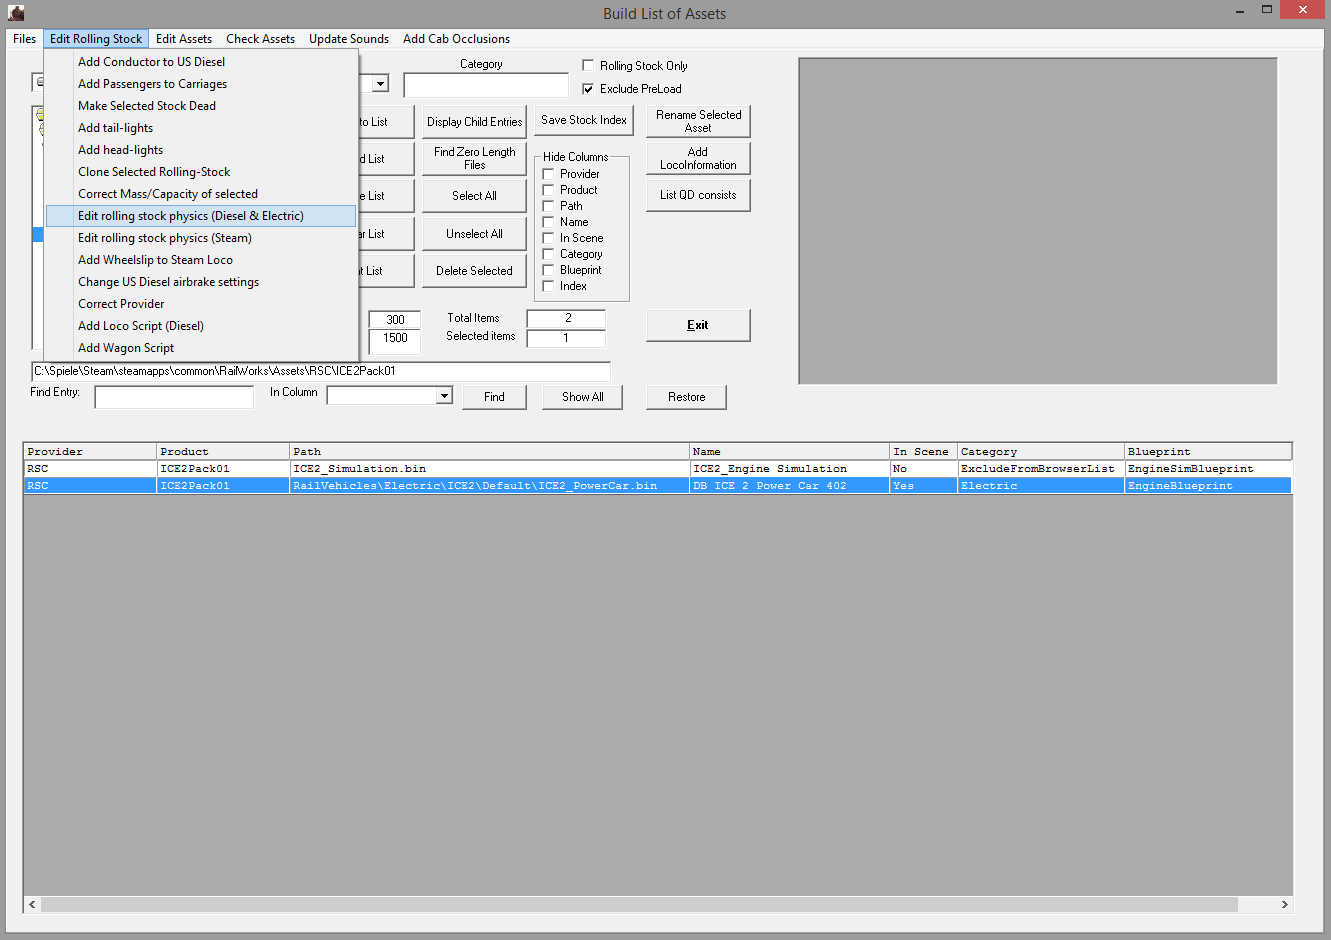Click the Unselect All button

[474, 234]
